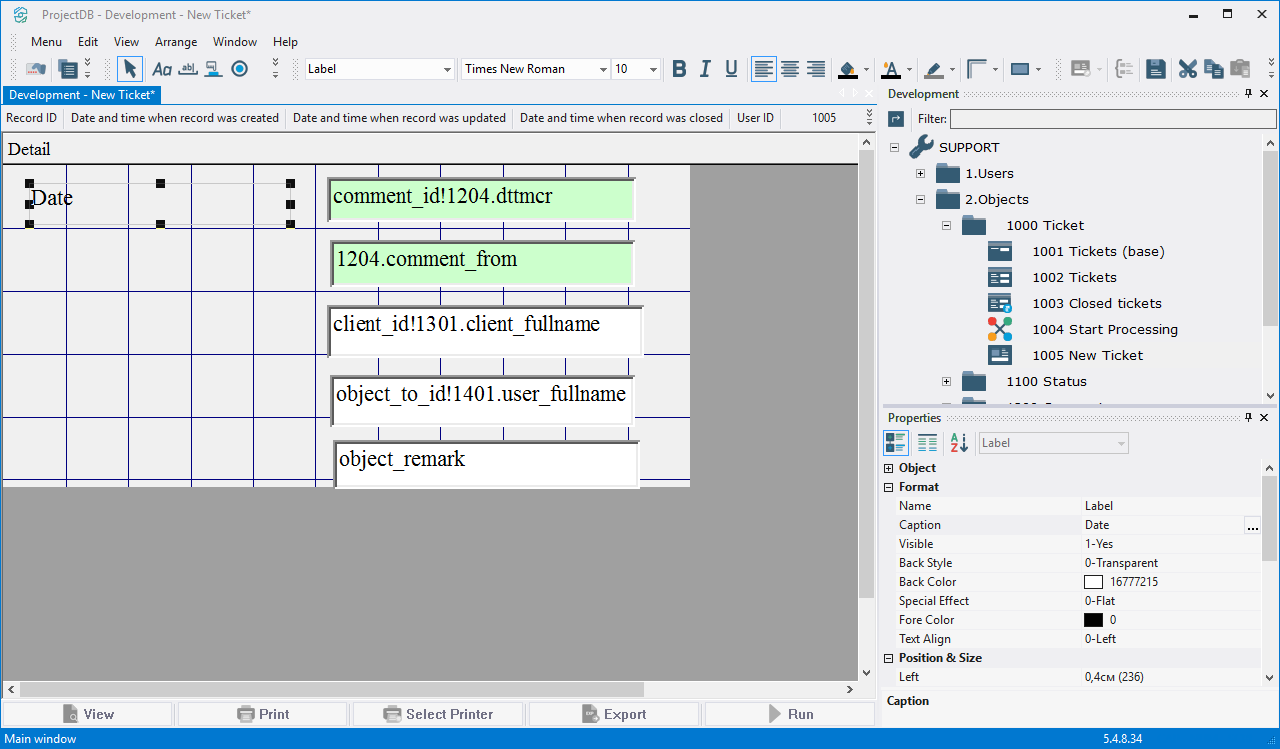Expand the 1.Users folder node
Screen dimensions: 1280x749
920,173
